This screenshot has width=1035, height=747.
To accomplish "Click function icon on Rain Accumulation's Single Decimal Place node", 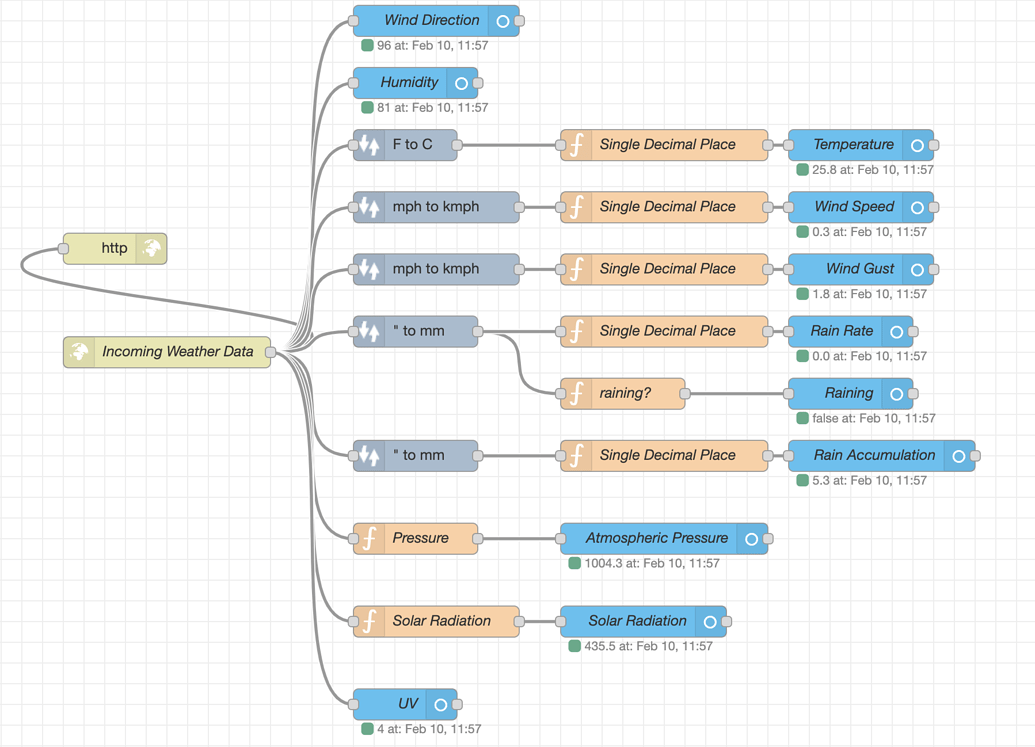I will click(x=578, y=455).
